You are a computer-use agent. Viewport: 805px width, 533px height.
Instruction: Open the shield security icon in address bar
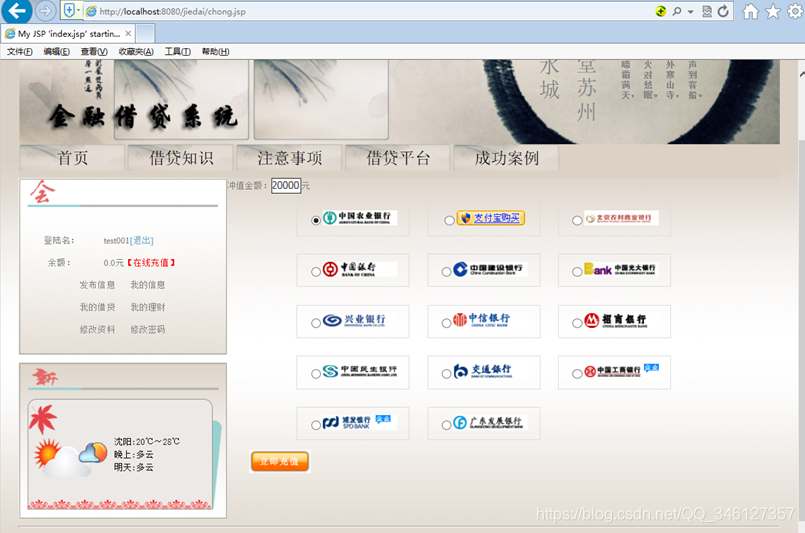(69, 10)
